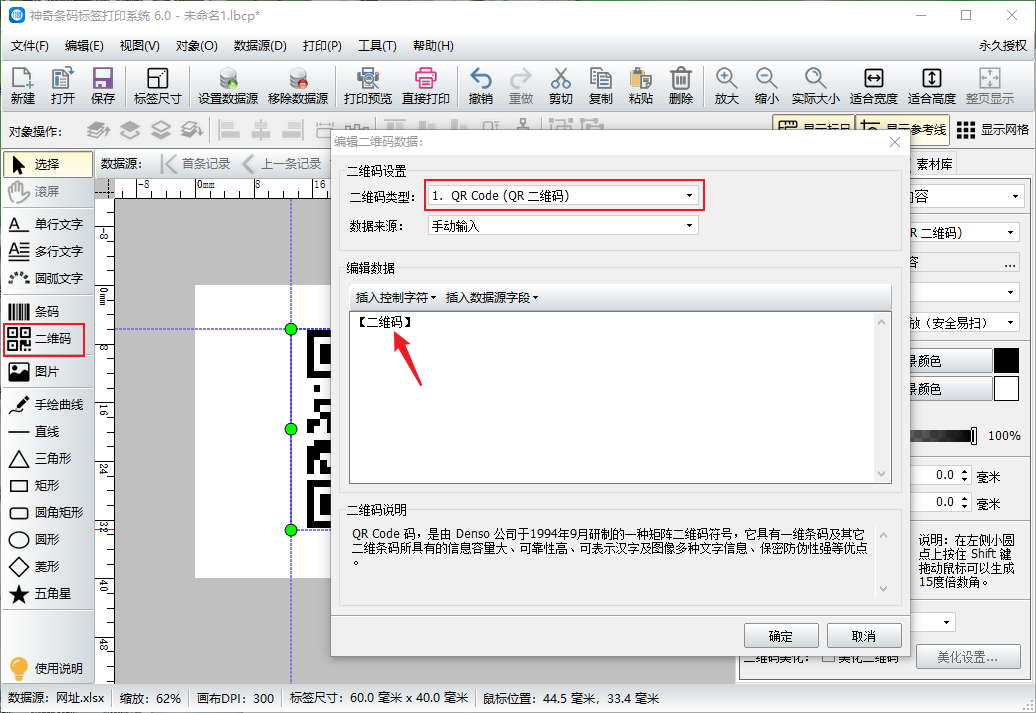Screen dimensions: 1036x713
Task: Select the Circle (圆形) tool
Action: click(48, 540)
